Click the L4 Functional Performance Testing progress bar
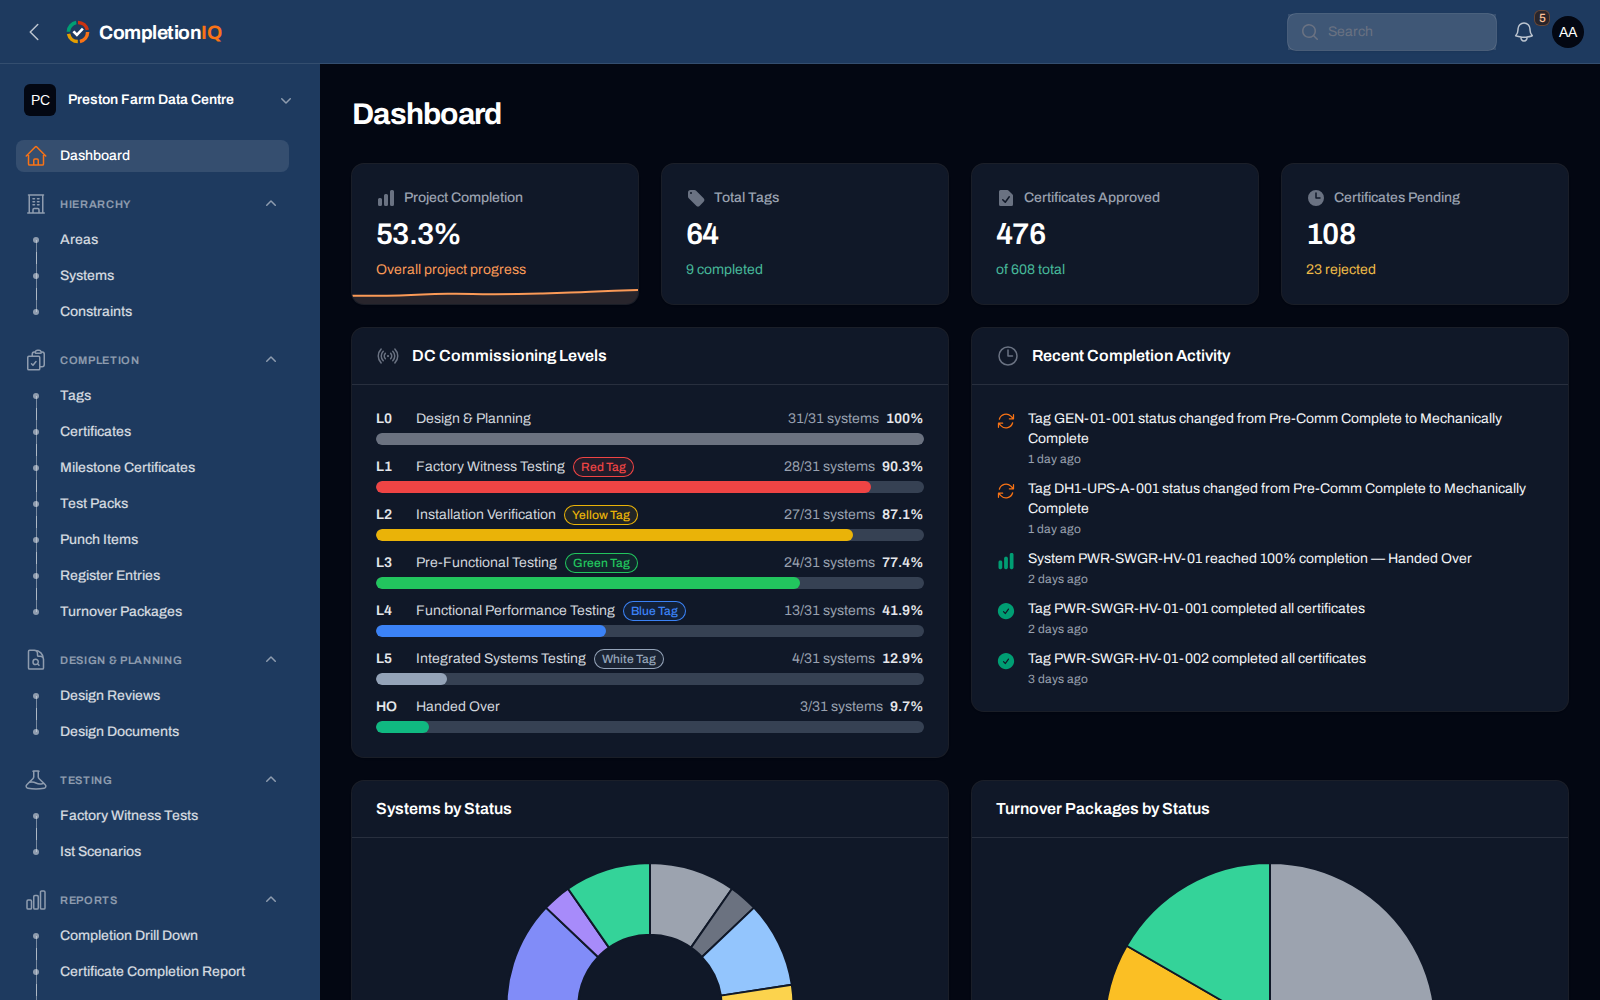1600x1000 pixels. [650, 631]
